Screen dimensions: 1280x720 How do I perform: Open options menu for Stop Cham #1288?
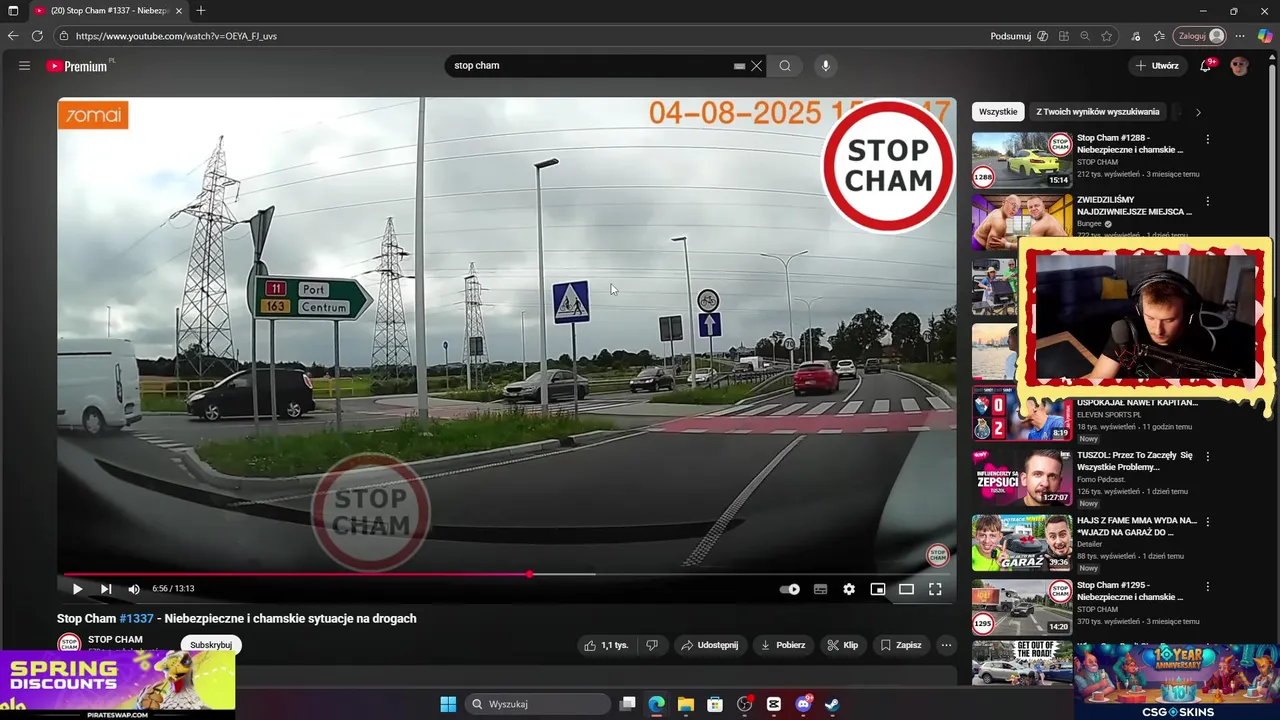pos(1208,140)
